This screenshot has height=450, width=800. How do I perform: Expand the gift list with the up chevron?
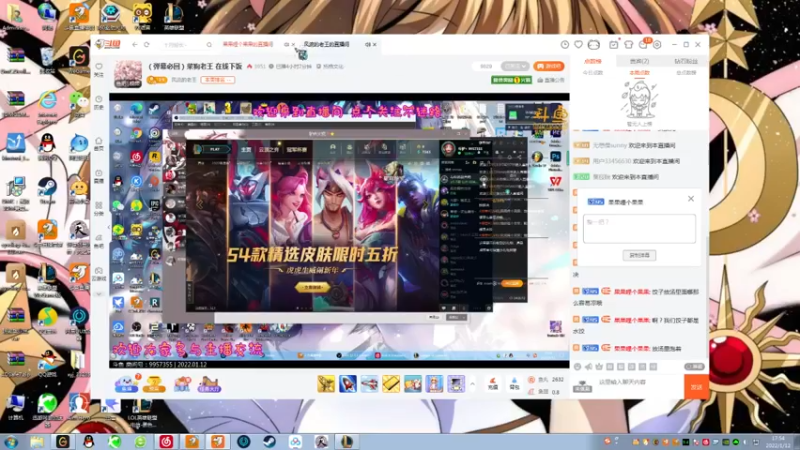472,384
